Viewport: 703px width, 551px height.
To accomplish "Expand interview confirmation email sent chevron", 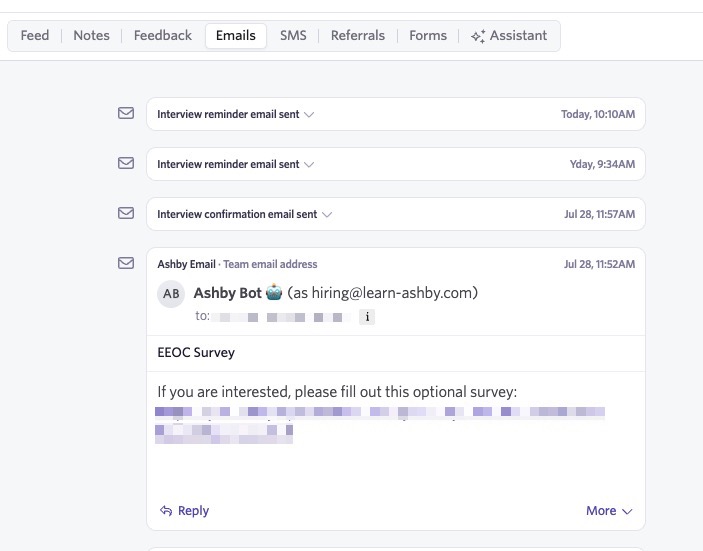I will click(327, 214).
